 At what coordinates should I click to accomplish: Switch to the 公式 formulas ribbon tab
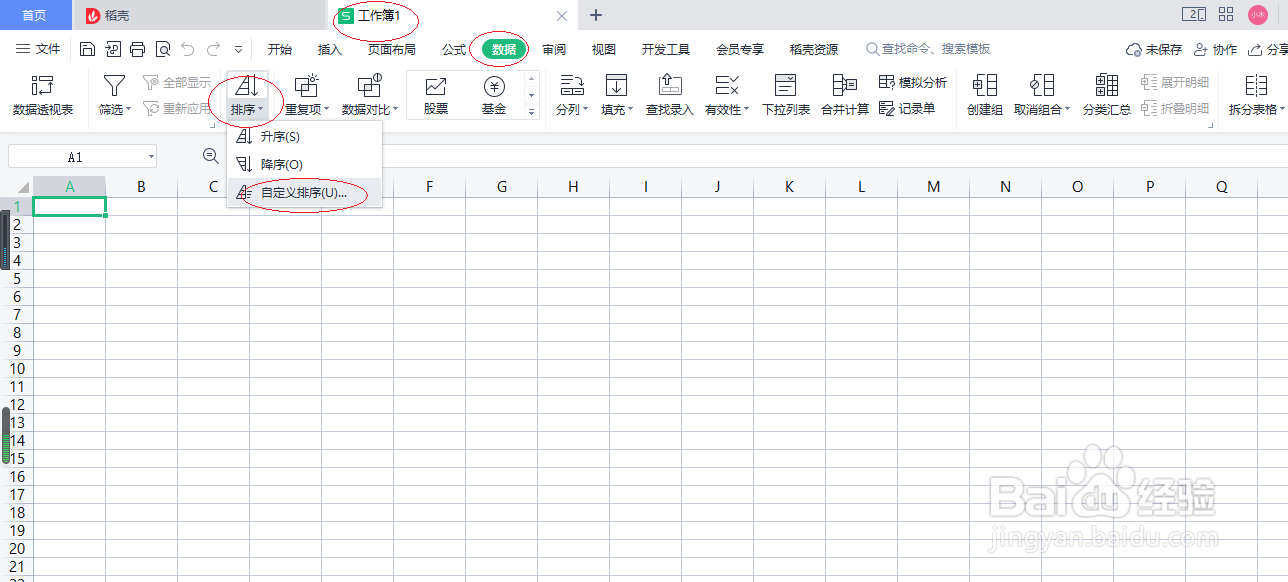tap(452, 48)
